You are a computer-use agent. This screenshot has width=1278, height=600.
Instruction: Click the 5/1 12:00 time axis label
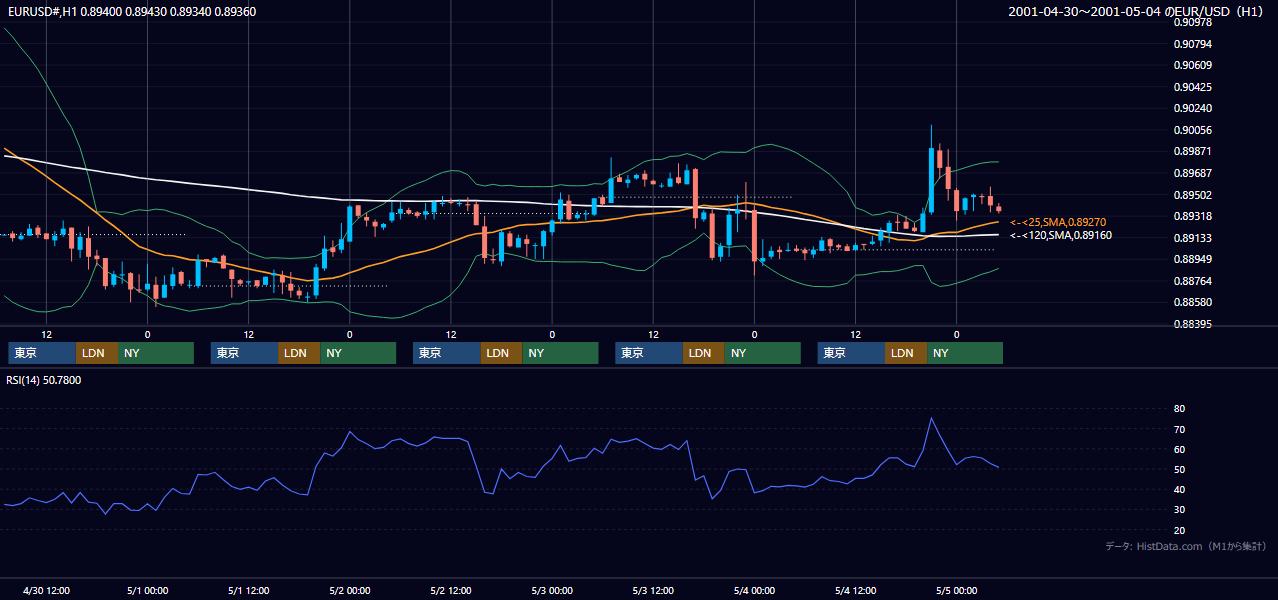(248, 590)
